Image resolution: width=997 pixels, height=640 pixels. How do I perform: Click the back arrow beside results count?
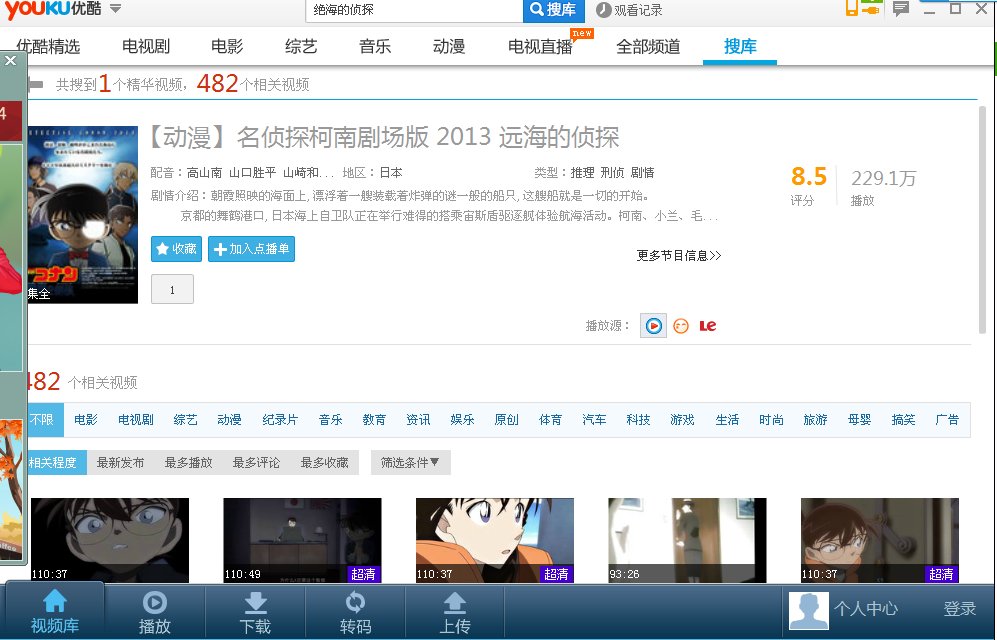coord(35,84)
